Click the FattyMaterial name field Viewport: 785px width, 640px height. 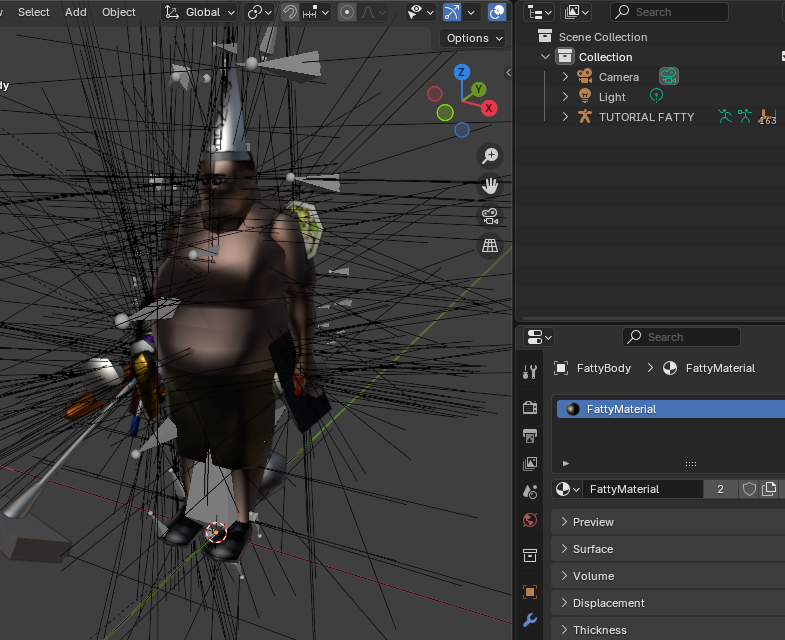click(643, 489)
